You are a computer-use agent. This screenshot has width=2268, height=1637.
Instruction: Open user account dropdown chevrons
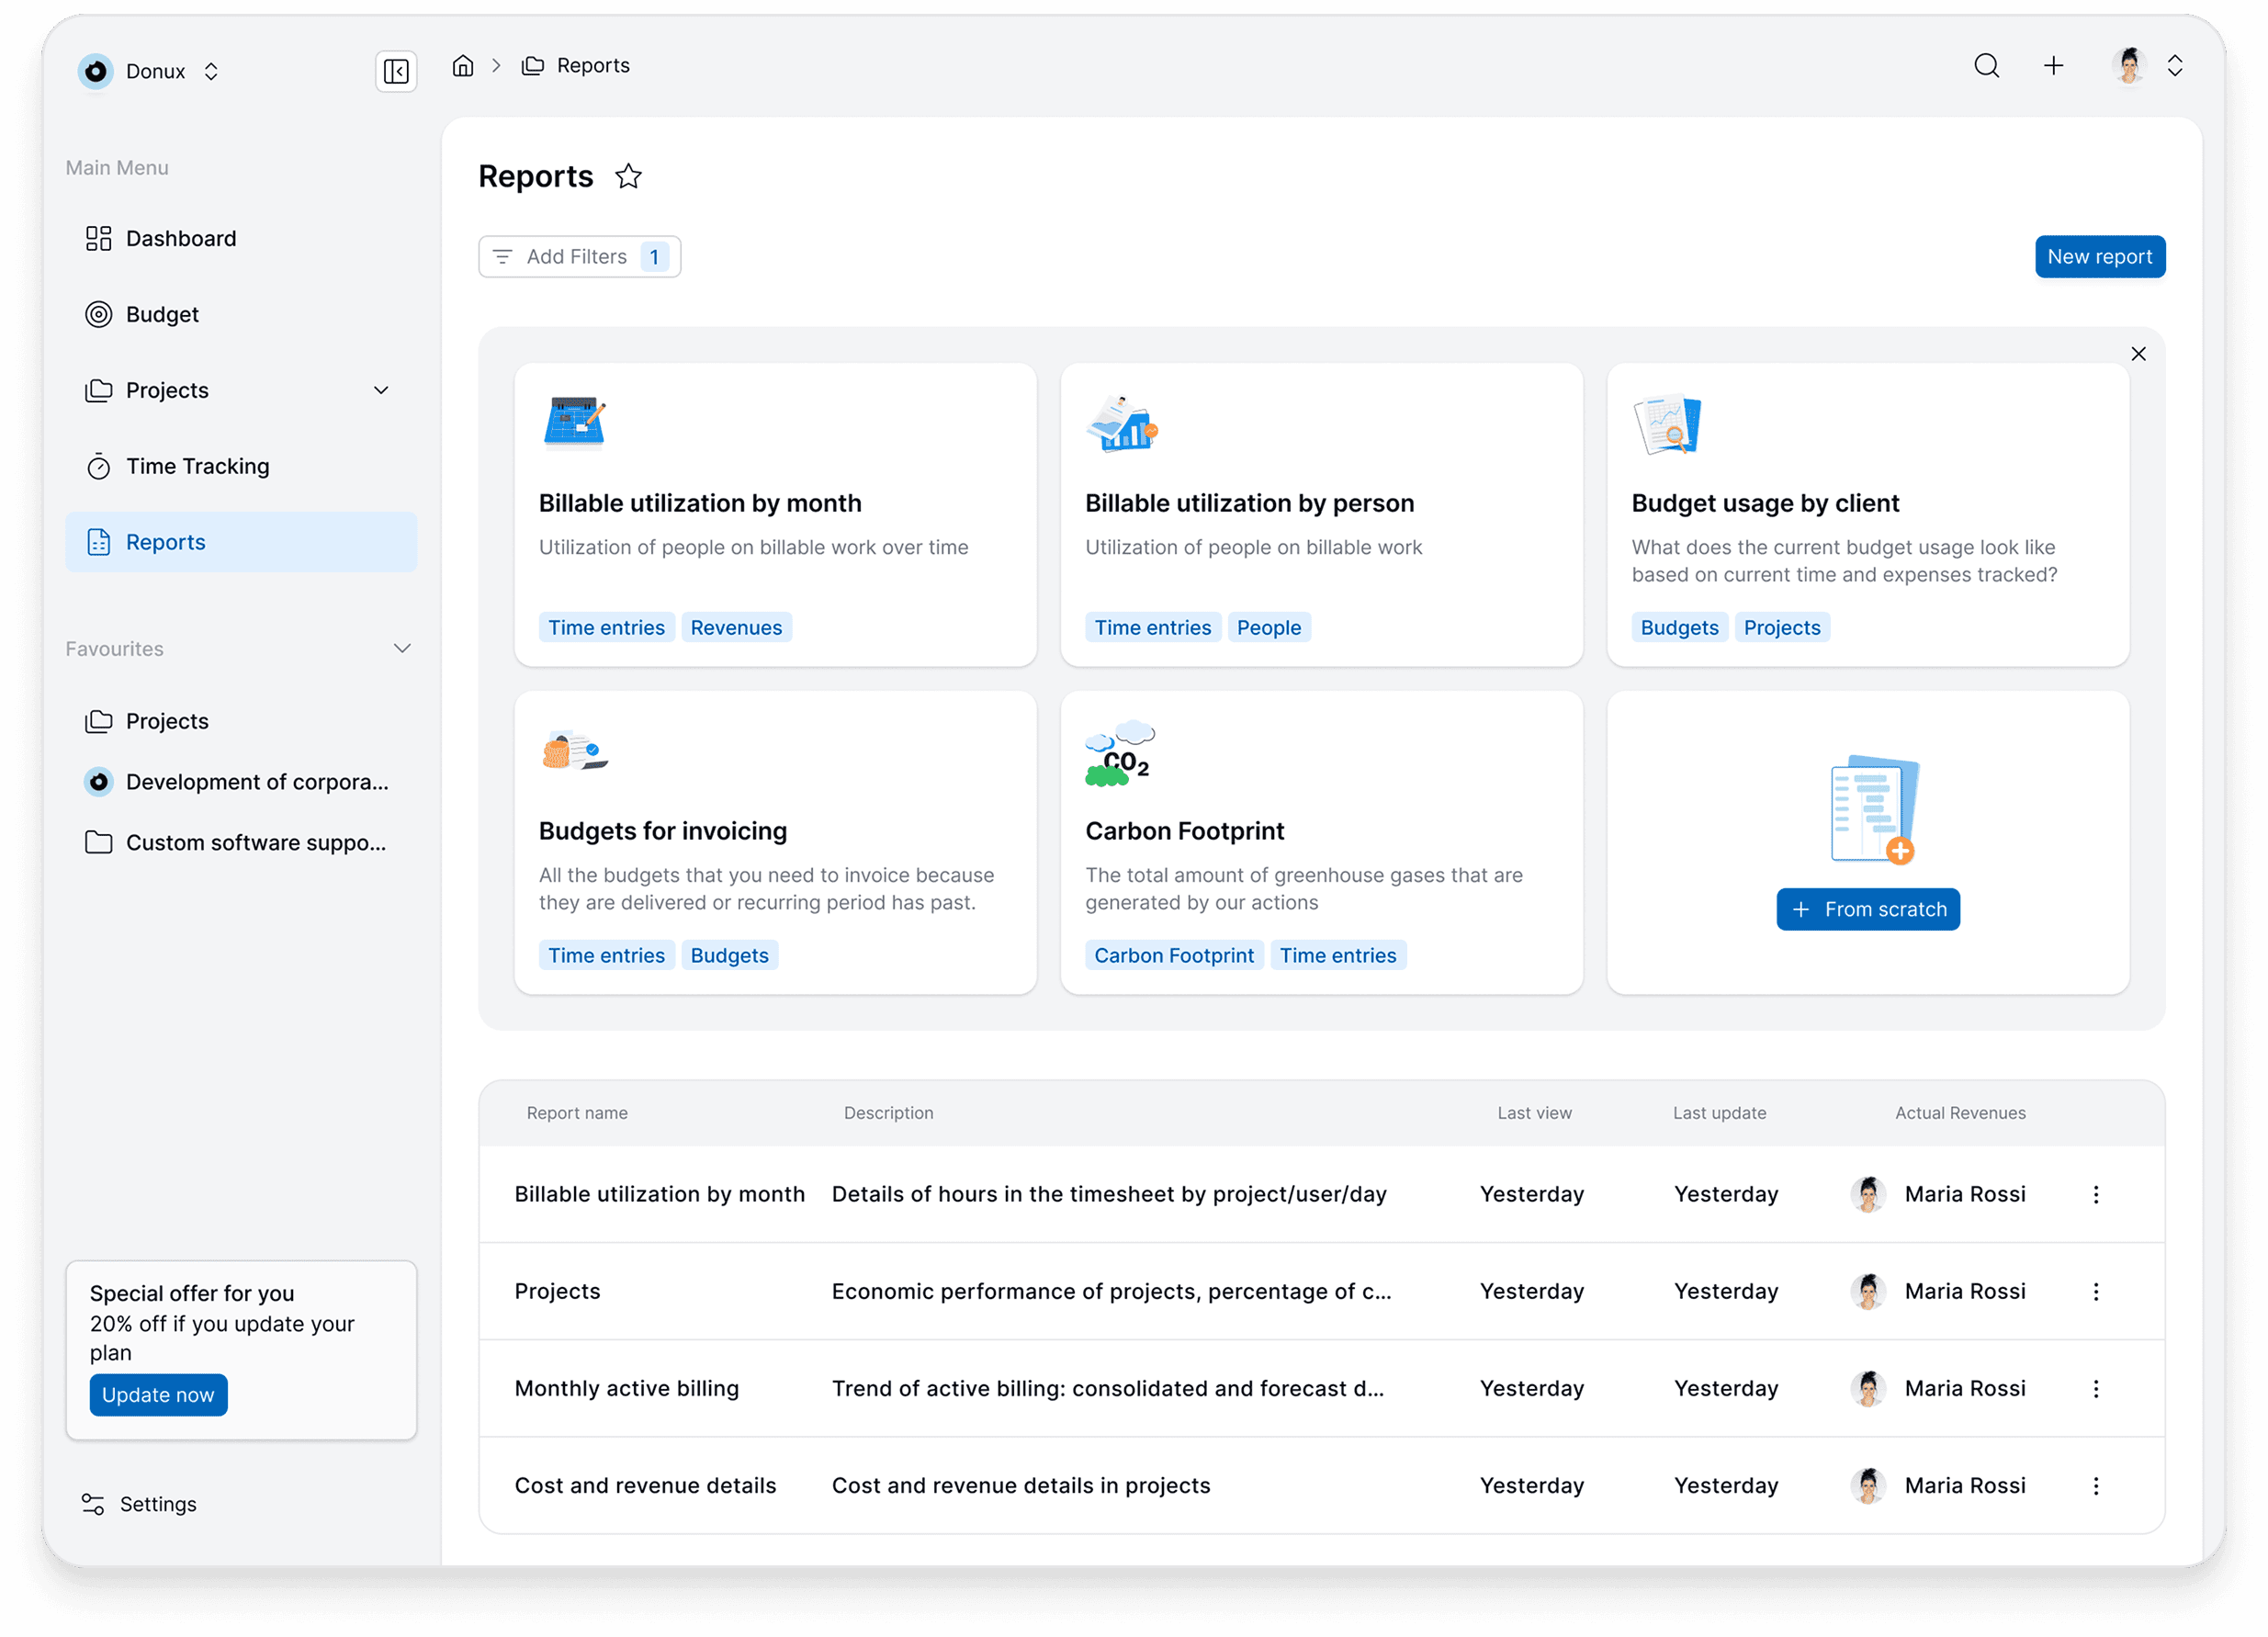click(x=2174, y=66)
